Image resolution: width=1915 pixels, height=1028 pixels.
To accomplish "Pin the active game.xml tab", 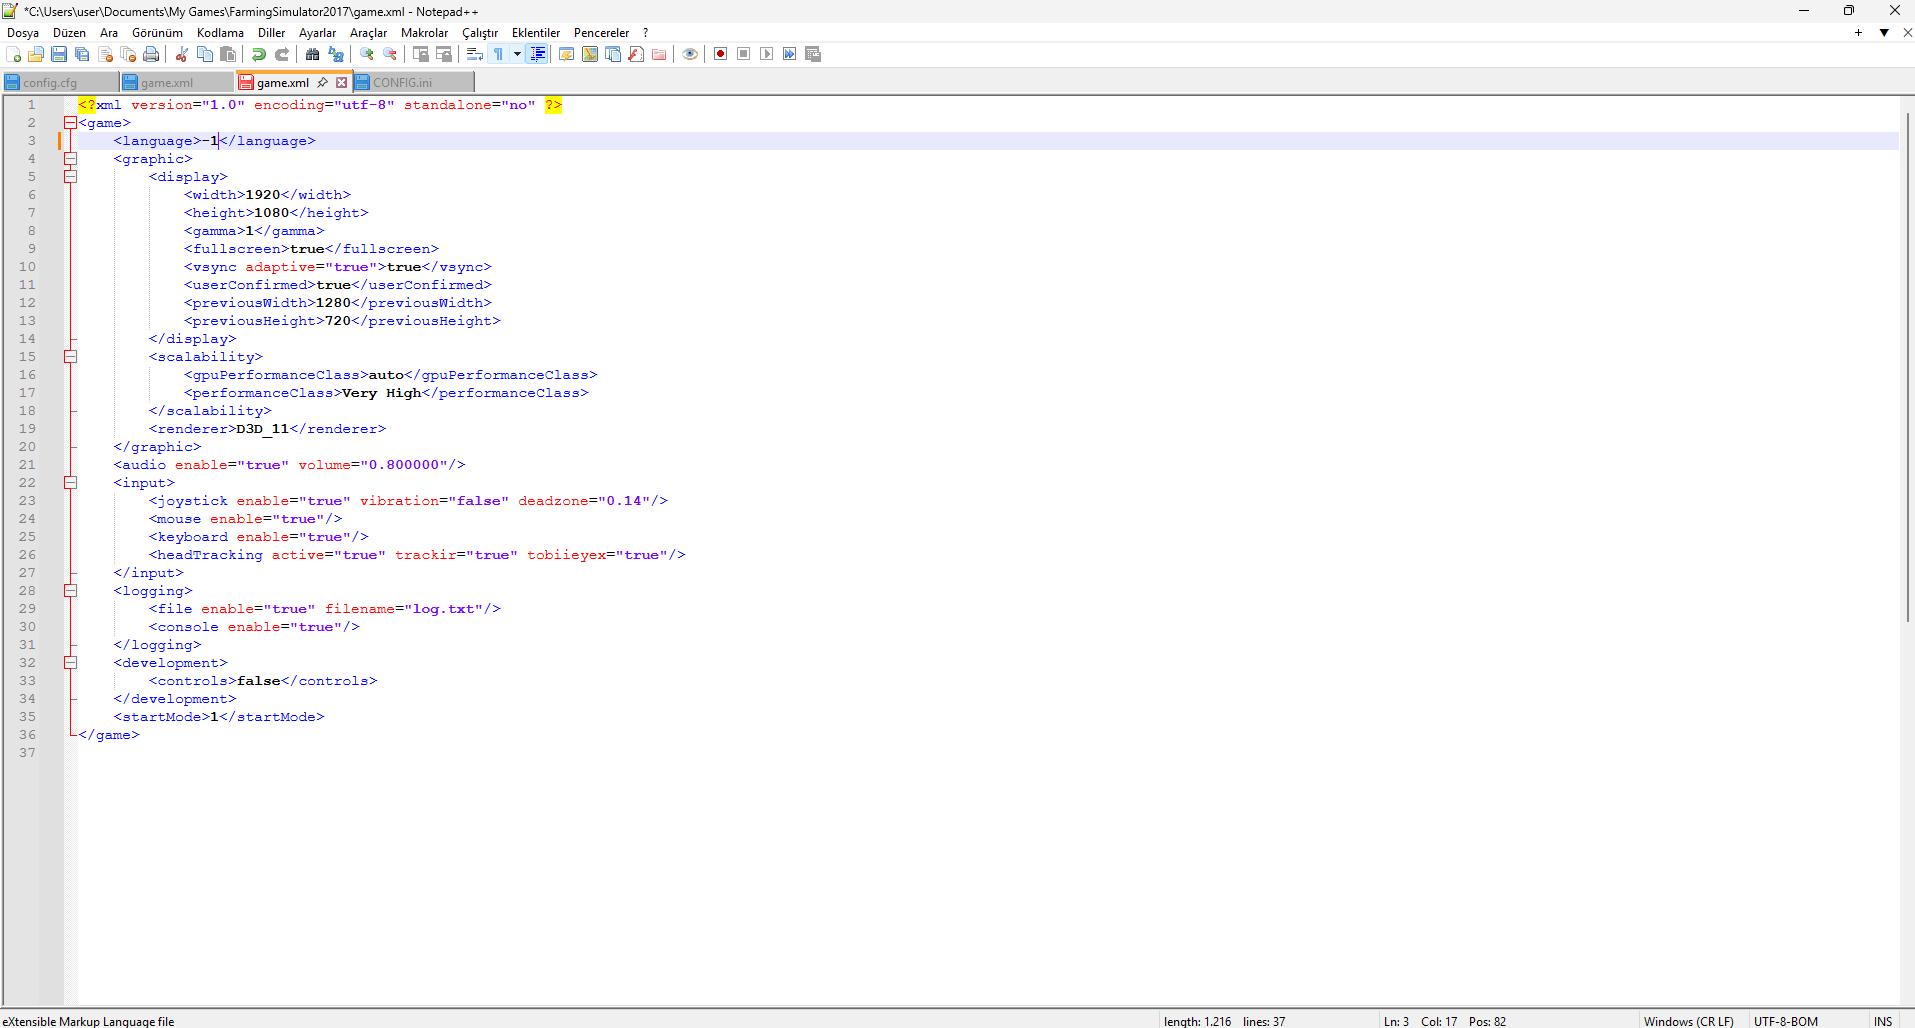I will (323, 83).
